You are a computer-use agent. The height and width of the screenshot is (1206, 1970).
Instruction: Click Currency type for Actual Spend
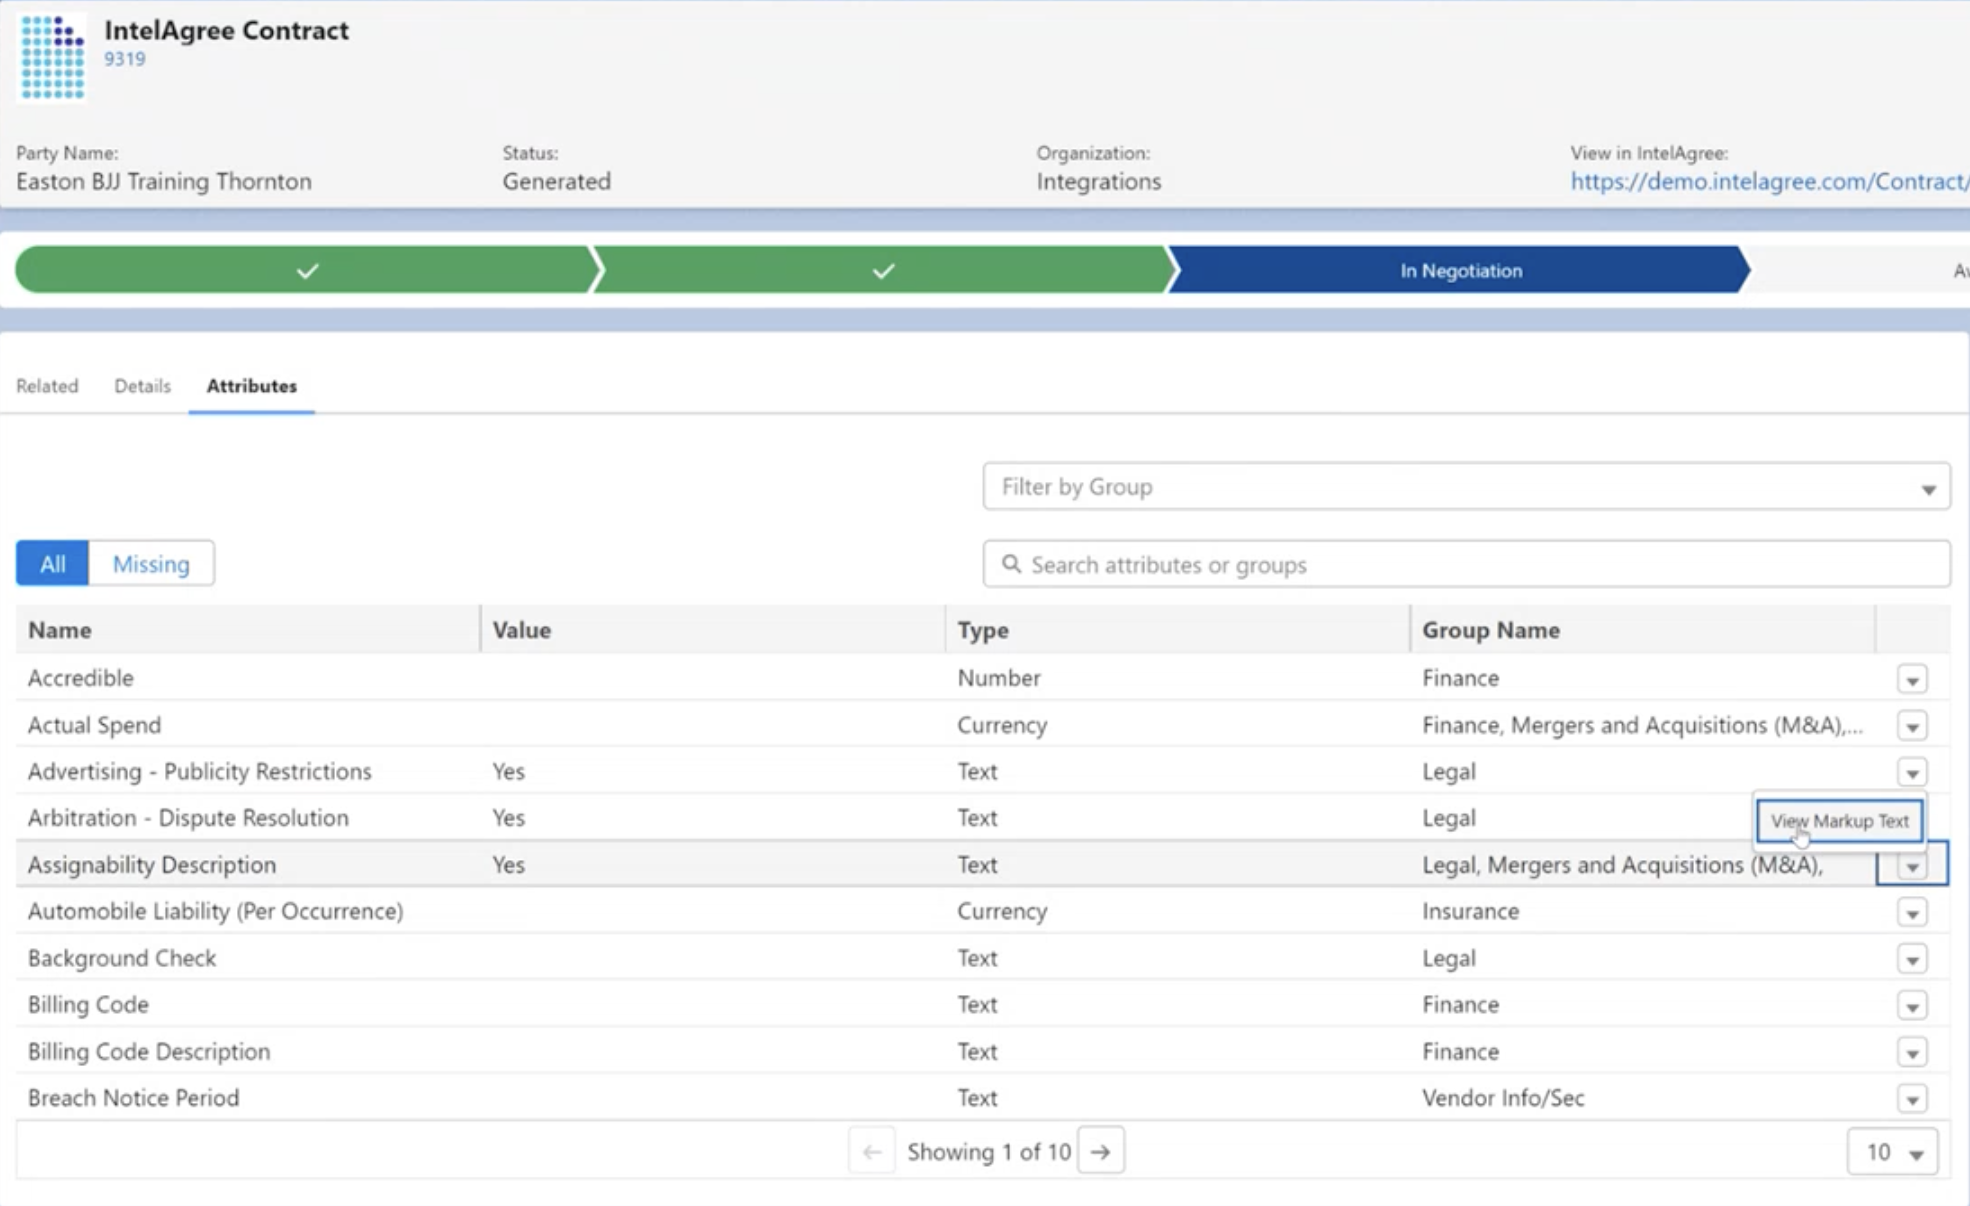point(1002,725)
